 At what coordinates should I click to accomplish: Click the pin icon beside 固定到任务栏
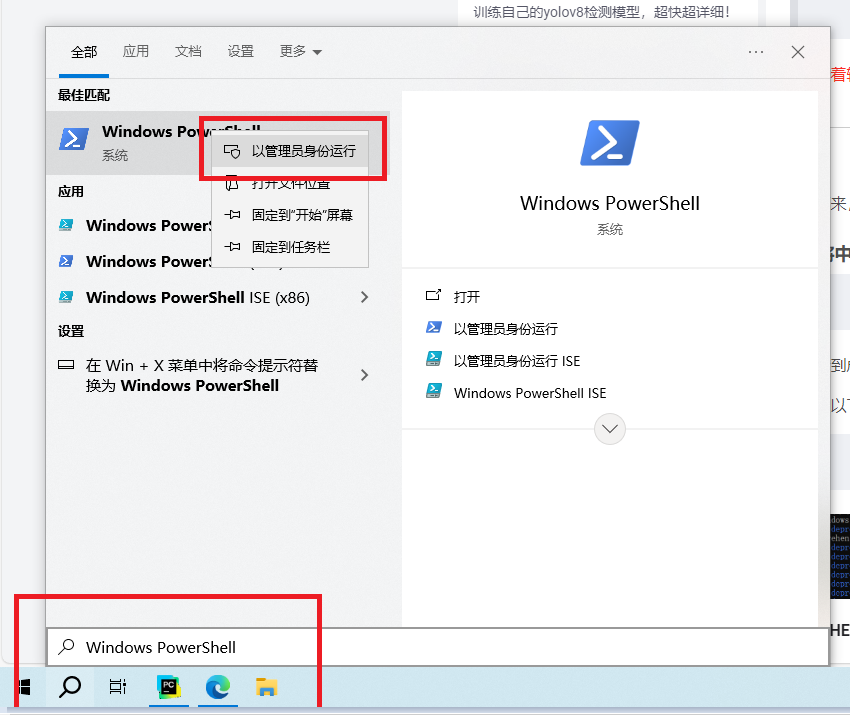click(x=233, y=247)
